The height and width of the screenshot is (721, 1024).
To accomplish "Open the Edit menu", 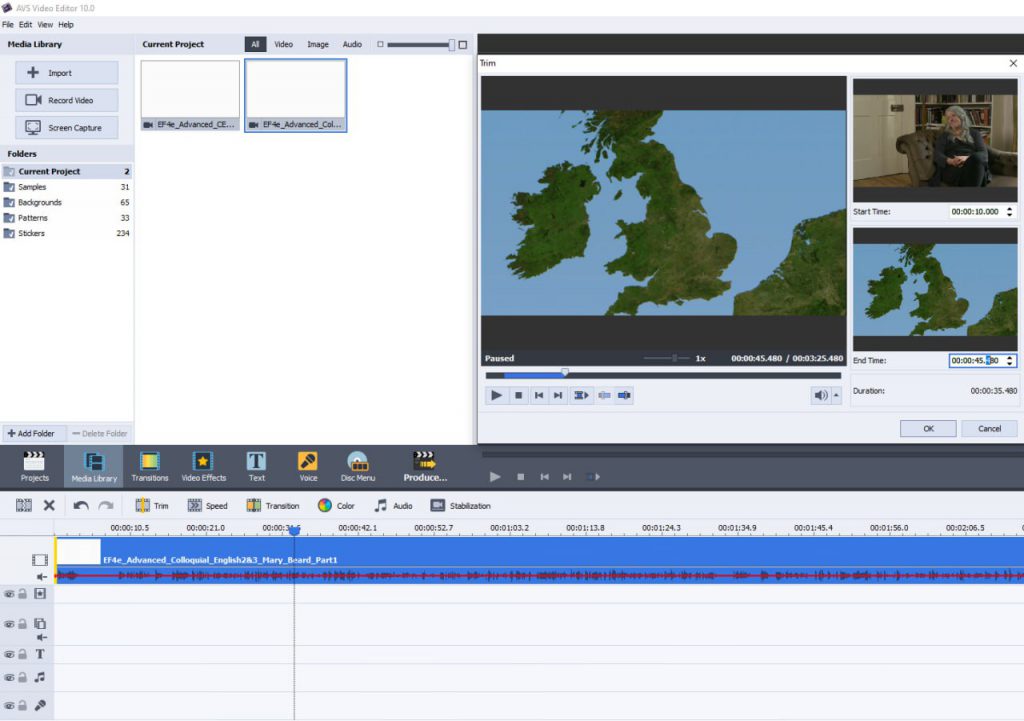I will (x=25, y=25).
